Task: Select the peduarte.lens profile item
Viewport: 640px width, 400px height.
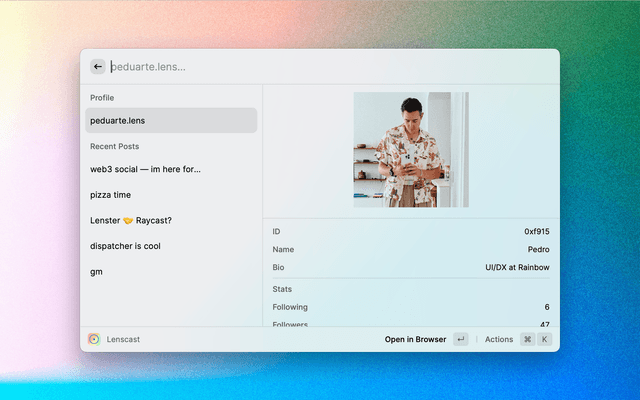Action: 171,120
